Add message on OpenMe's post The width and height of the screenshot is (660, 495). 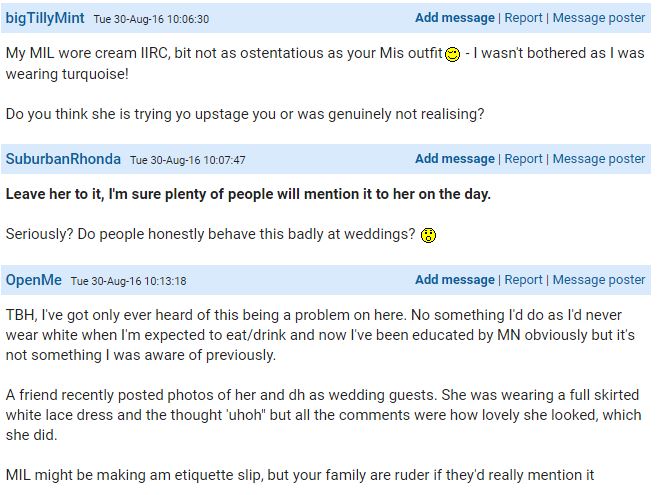point(455,279)
